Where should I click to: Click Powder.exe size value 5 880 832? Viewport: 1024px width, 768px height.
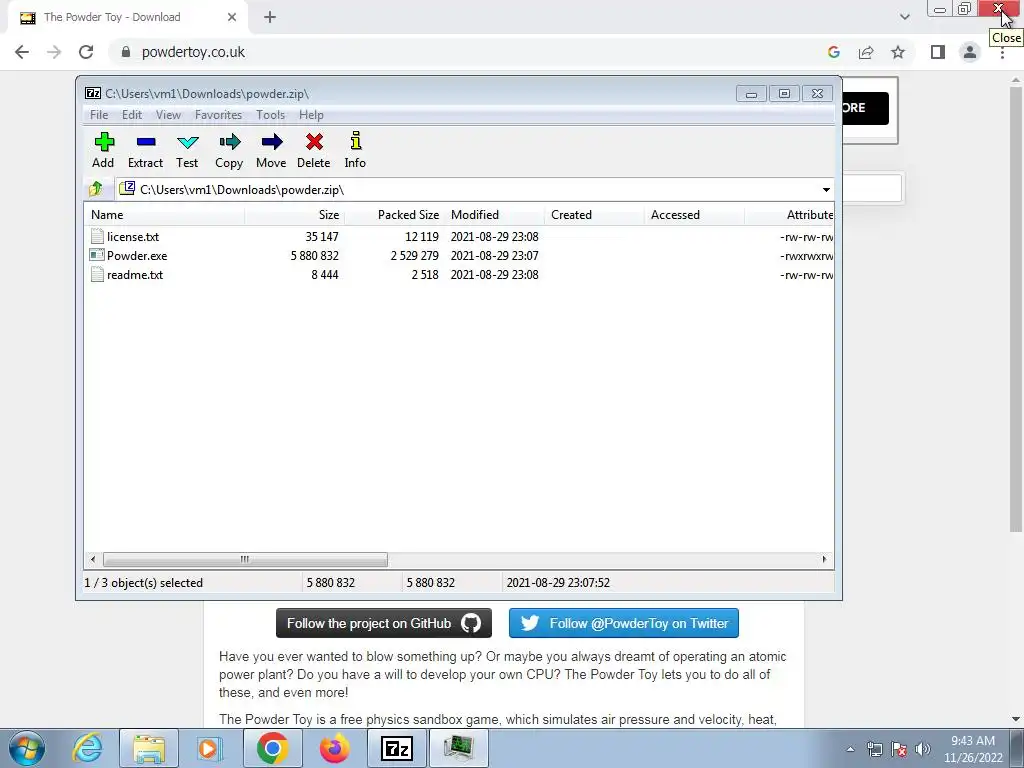pos(315,255)
